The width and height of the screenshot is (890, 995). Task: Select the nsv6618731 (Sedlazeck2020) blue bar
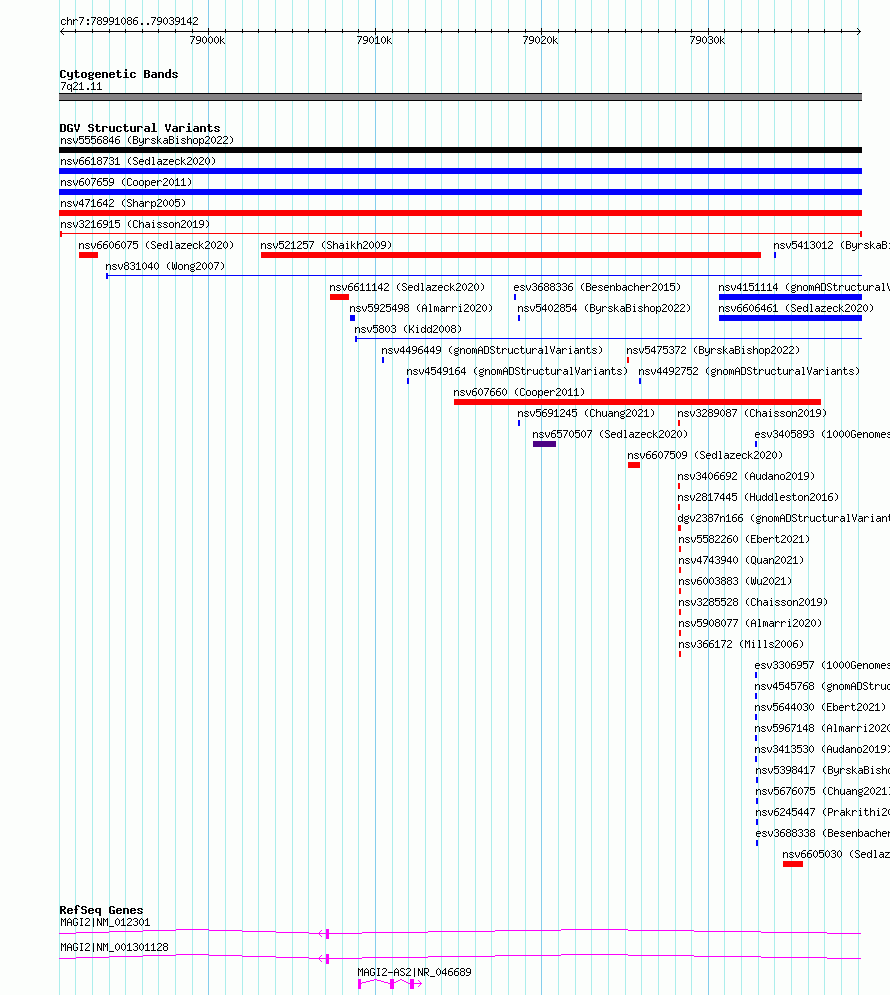[x=461, y=171]
